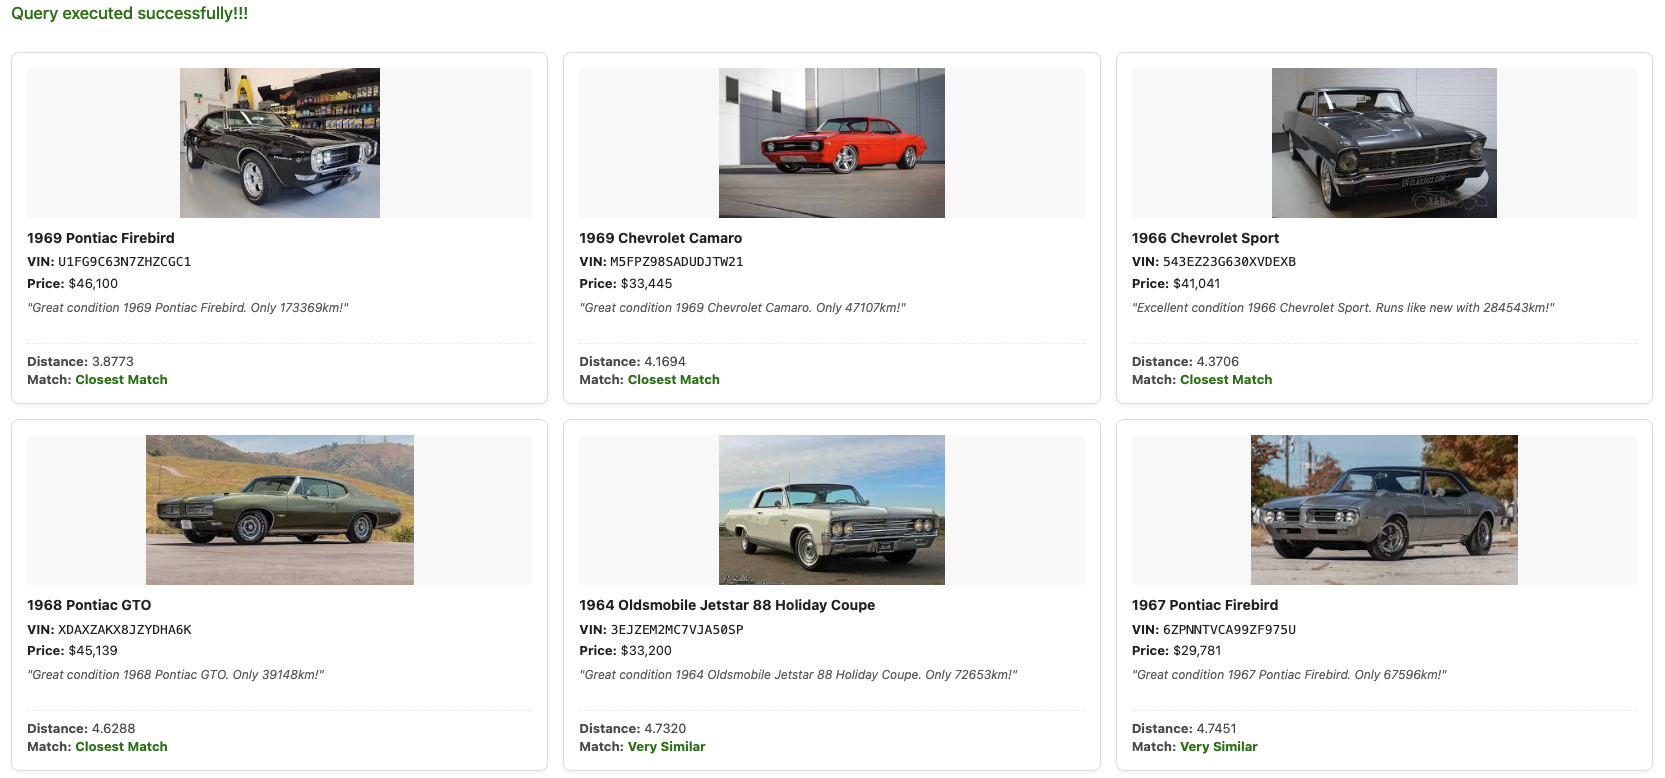Click the 'Only 72653km' description quote
This screenshot has height=778, width=1665.
point(798,675)
